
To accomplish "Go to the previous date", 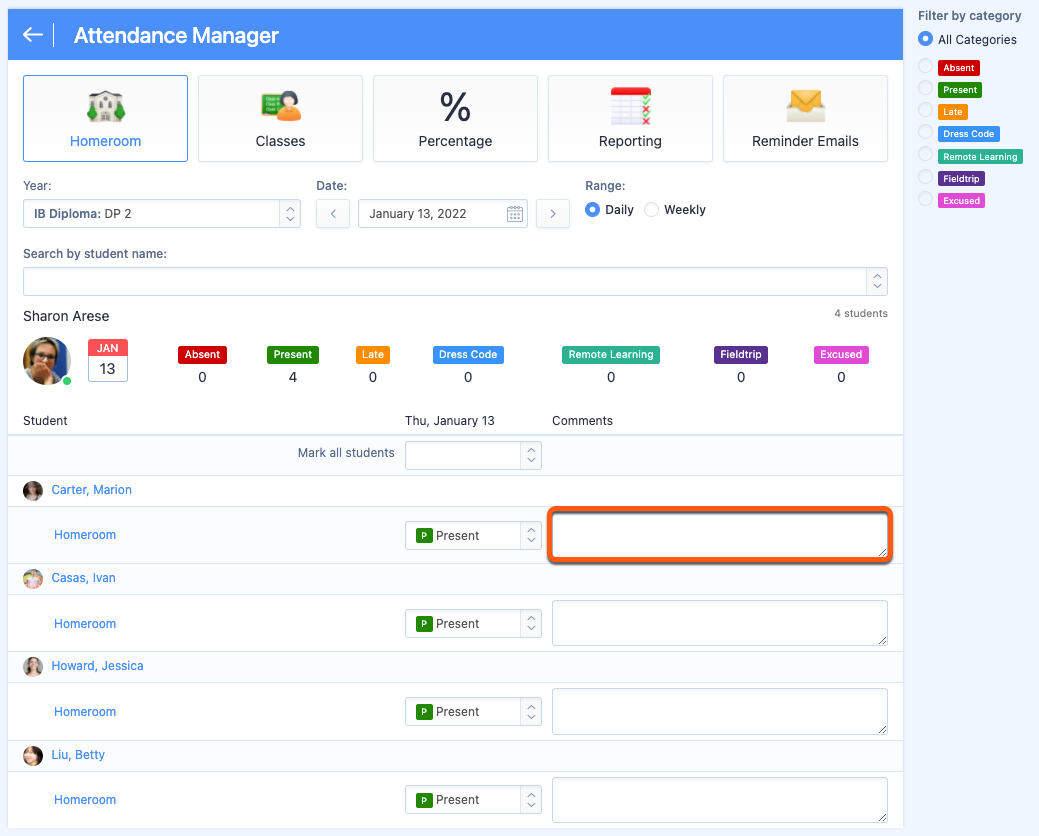I will (333, 213).
